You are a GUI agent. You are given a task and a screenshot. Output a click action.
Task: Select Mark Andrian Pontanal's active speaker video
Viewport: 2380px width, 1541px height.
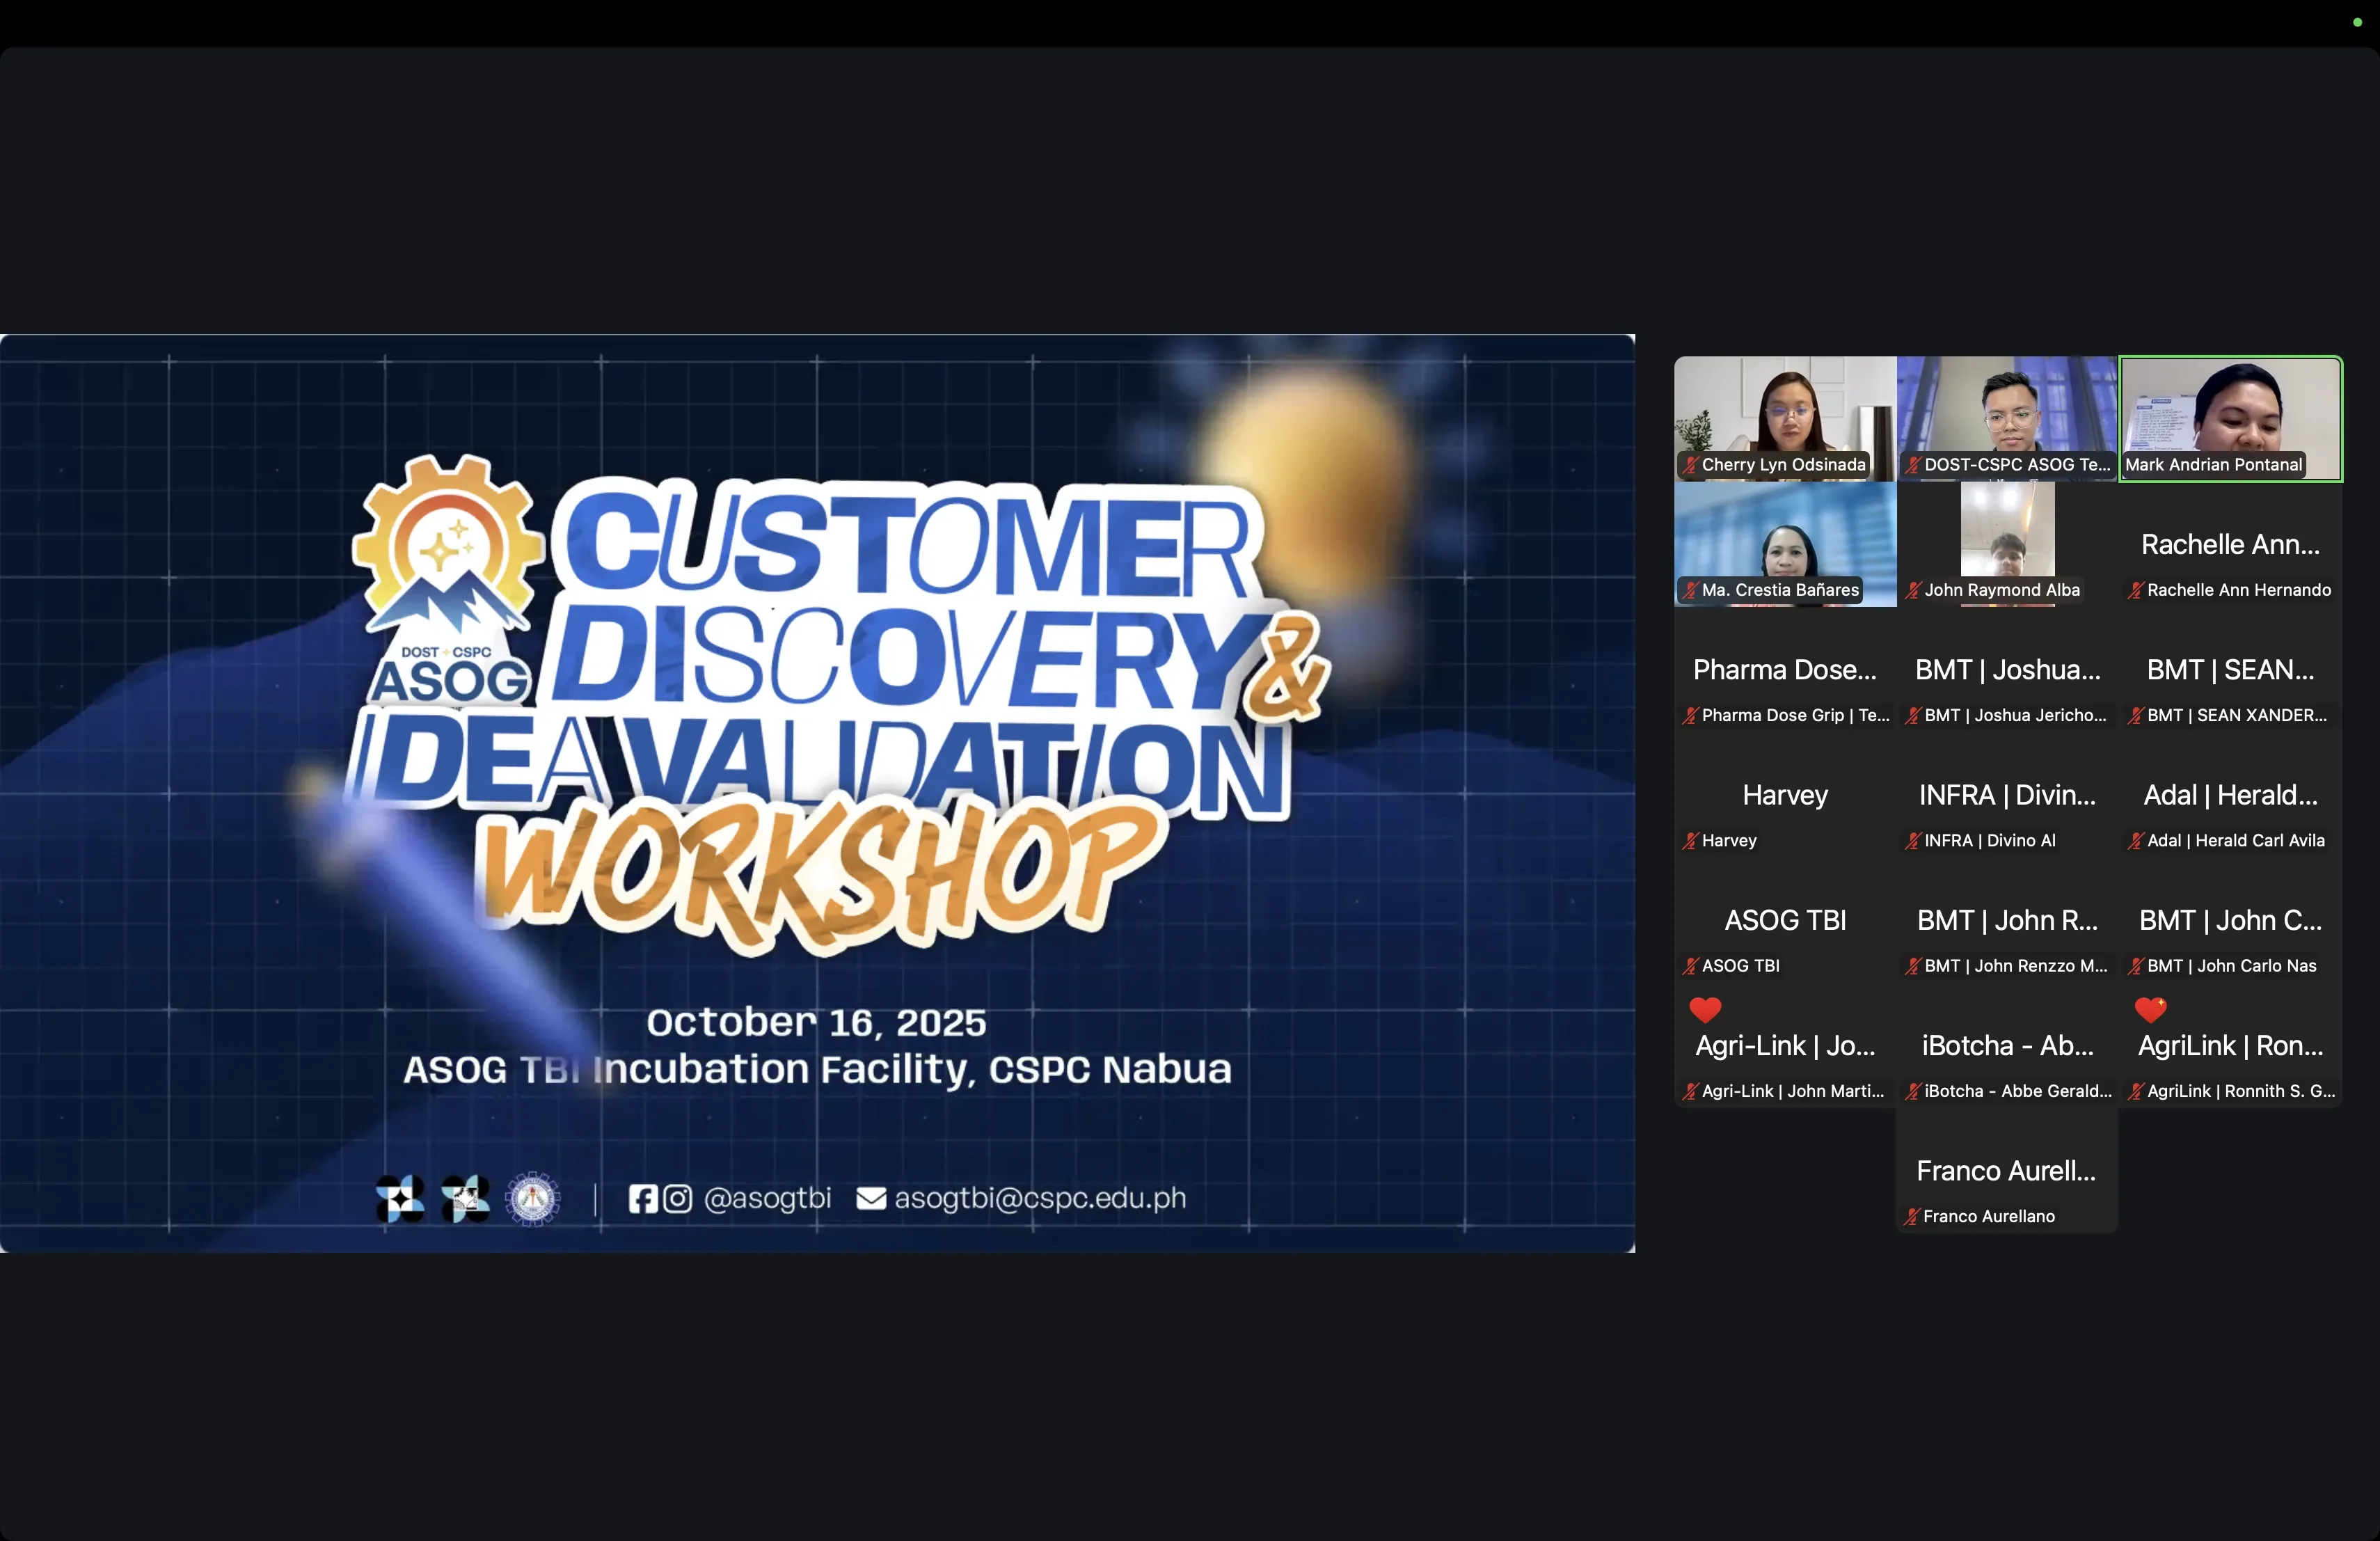[x=2231, y=419]
